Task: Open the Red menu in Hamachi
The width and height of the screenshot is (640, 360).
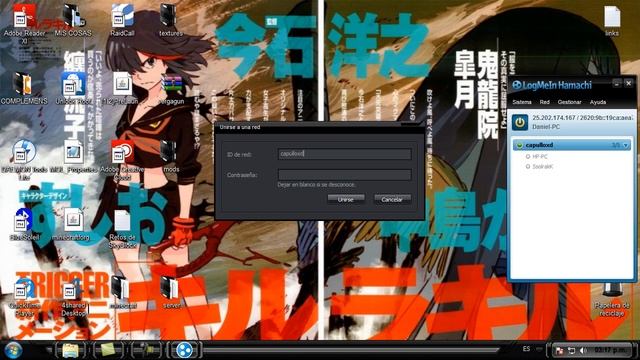Action: (544, 102)
